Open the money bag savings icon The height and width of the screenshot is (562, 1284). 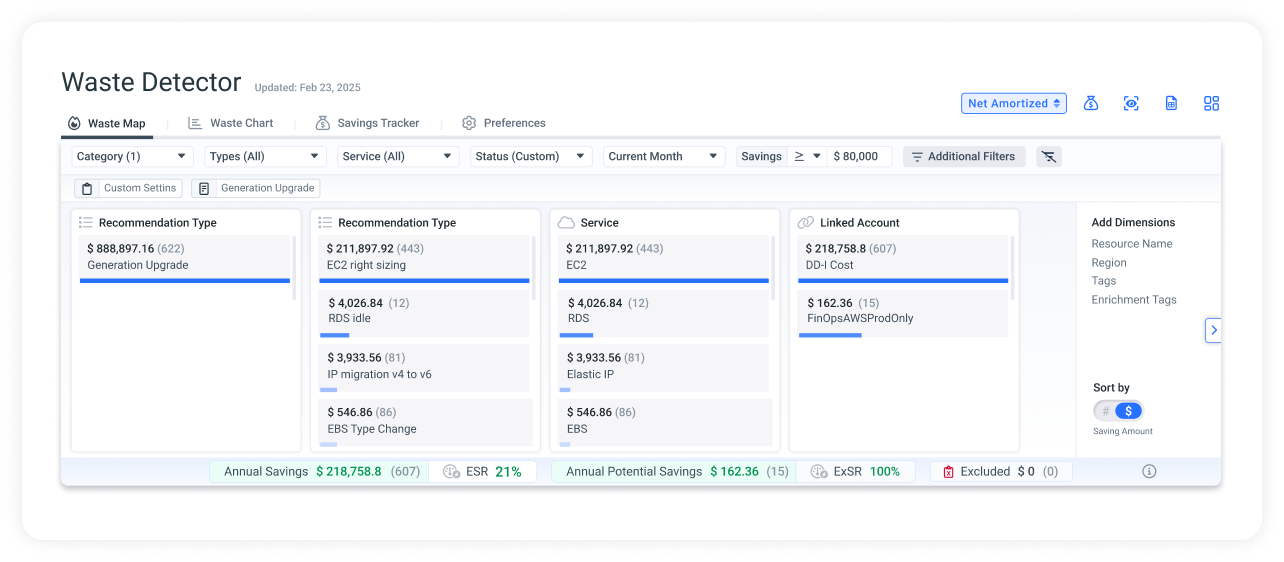point(1091,103)
